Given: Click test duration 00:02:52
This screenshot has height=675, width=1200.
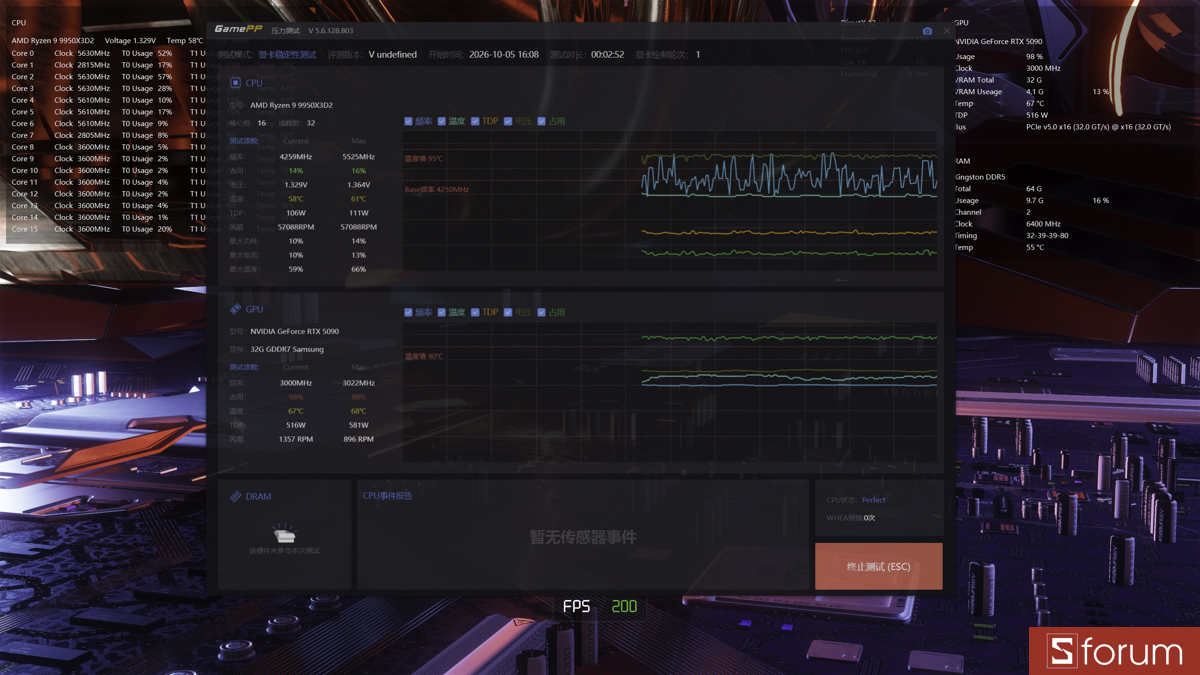Looking at the screenshot, I should point(607,55).
